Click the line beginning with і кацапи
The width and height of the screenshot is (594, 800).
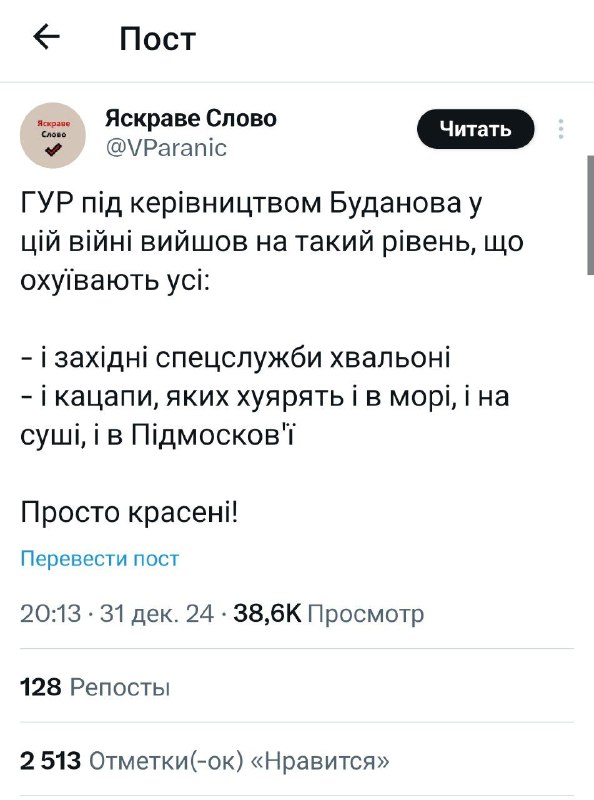[265, 415]
